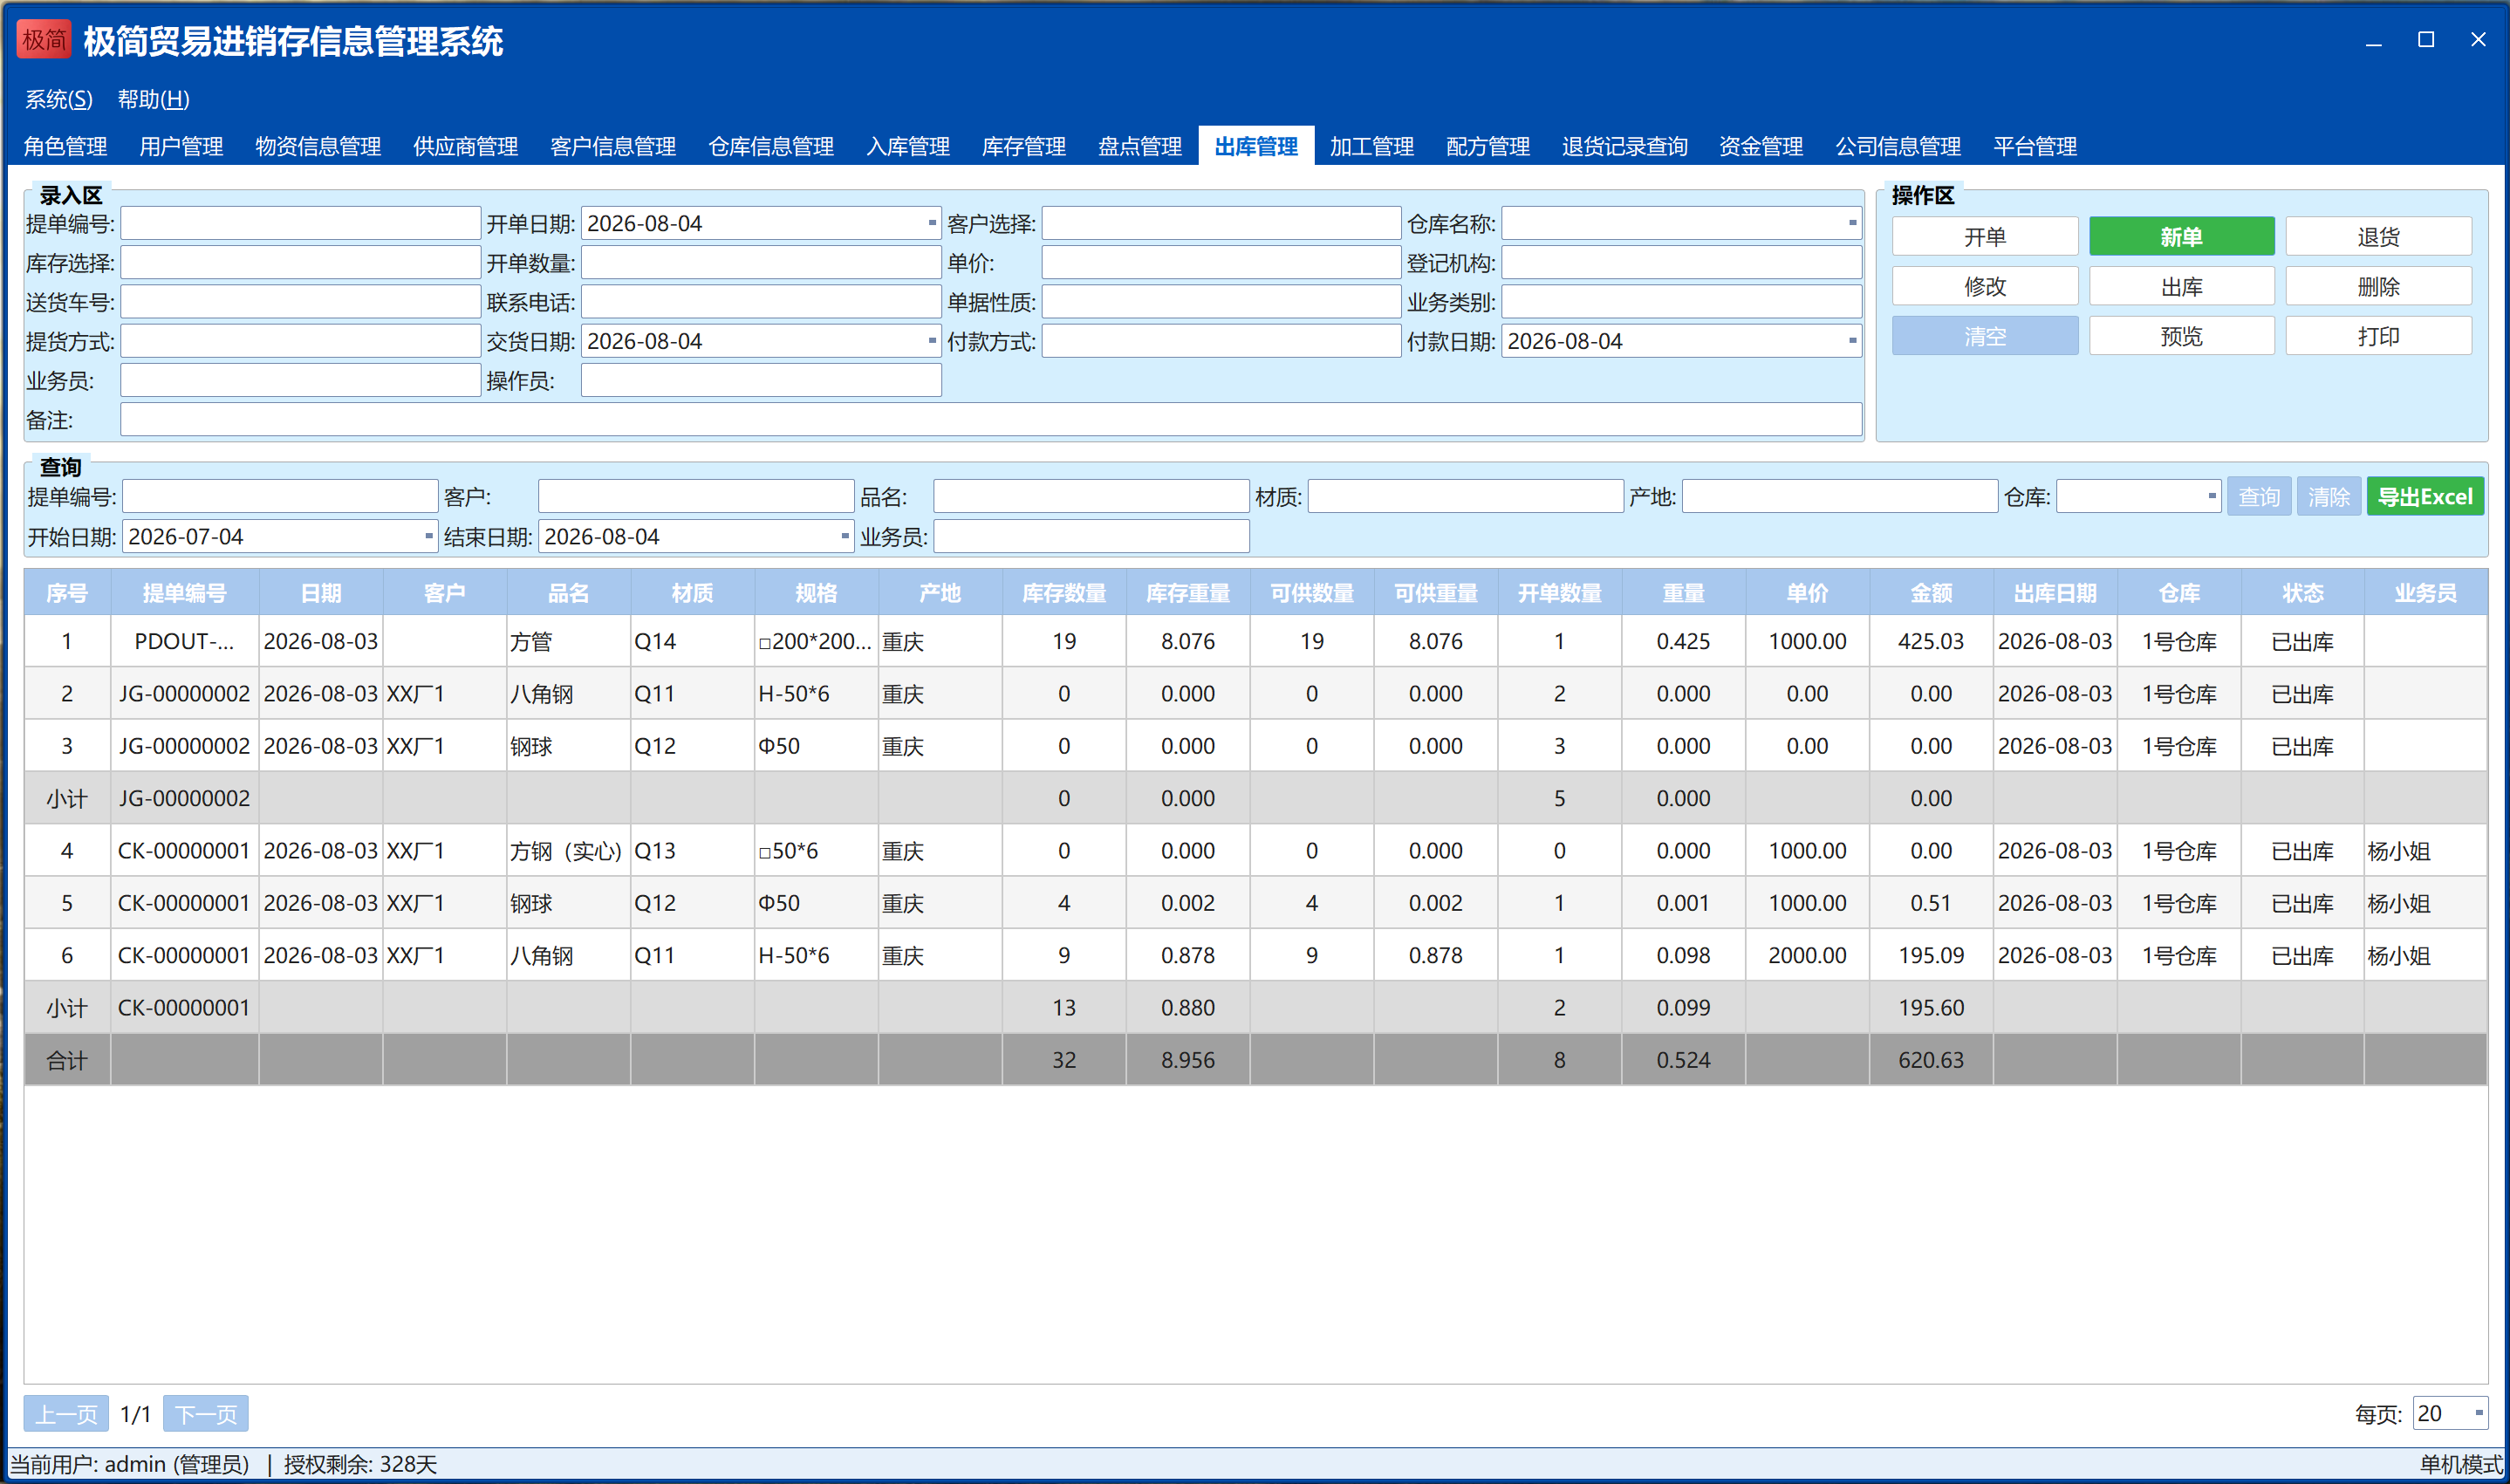
Task: Click the green 新单 button
Action: pyautogui.click(x=2181, y=237)
